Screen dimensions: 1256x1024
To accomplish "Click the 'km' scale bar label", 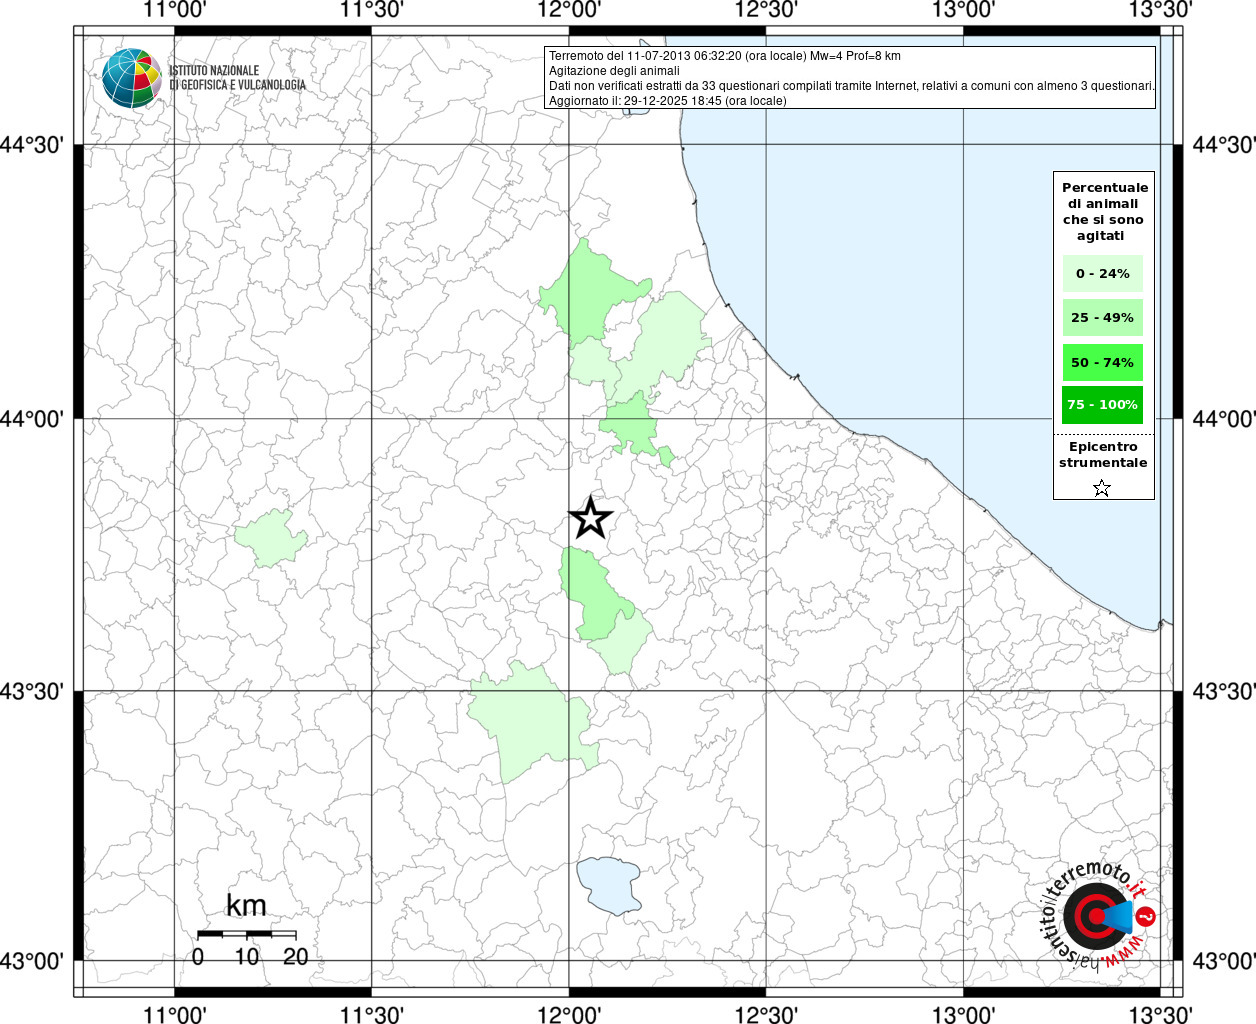I will click(246, 906).
